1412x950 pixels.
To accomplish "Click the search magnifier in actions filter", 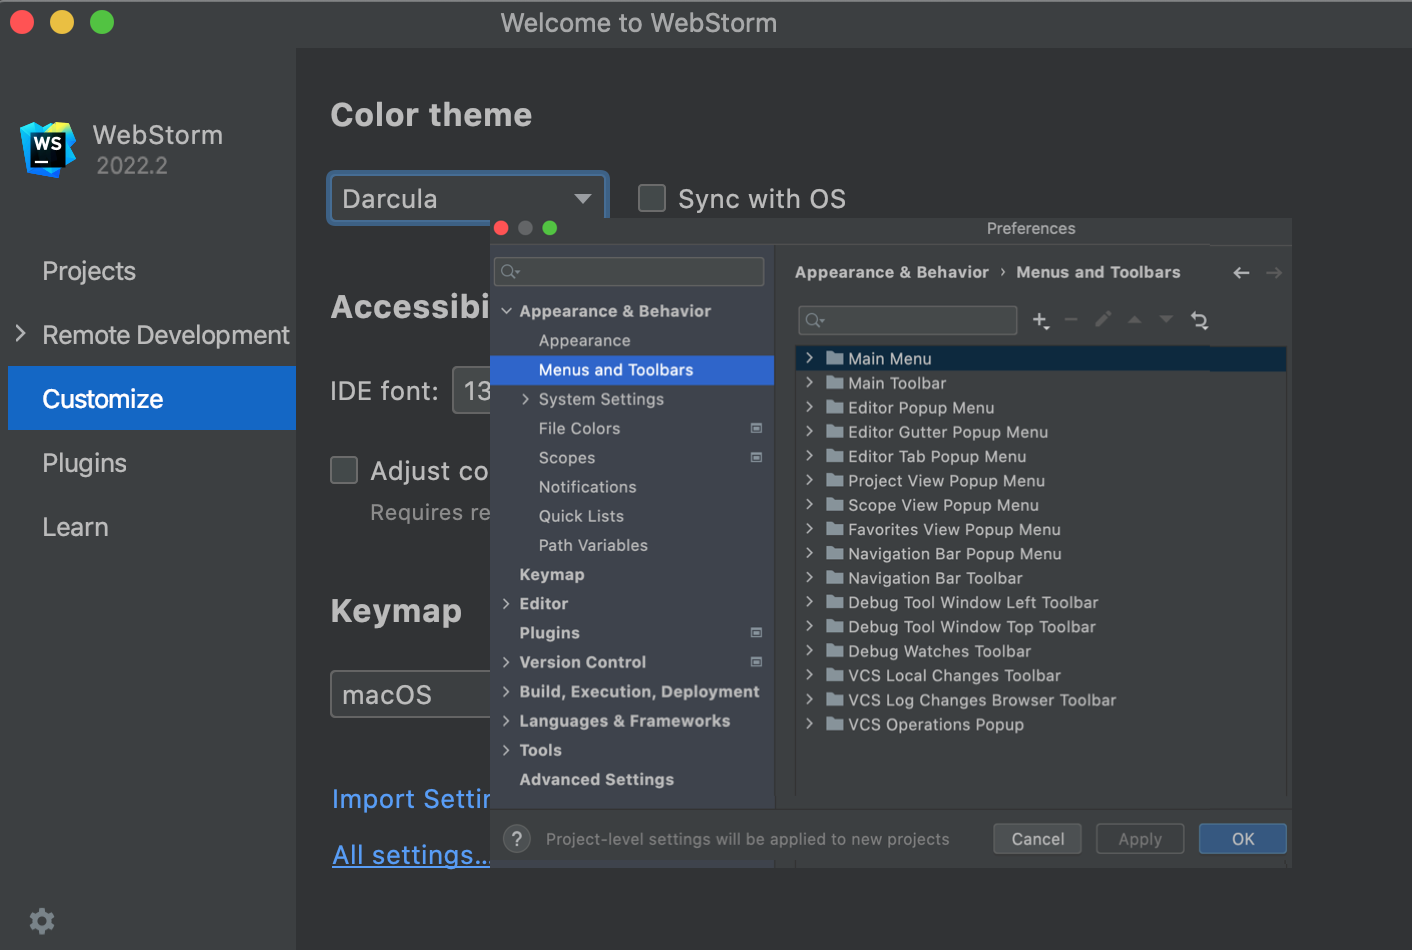I will coord(815,320).
